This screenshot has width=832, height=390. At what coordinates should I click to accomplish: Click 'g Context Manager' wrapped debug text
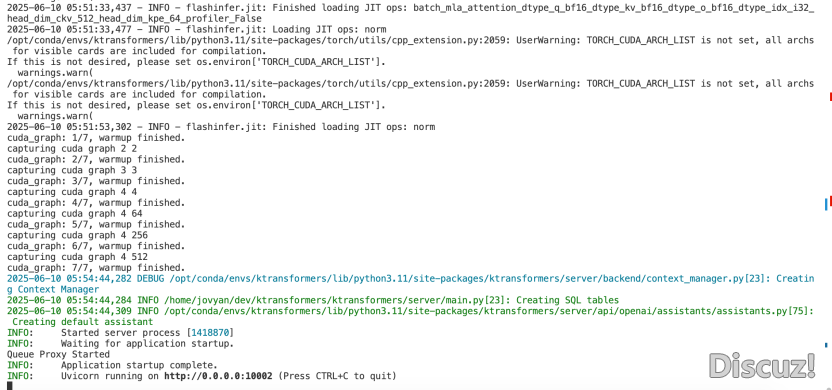53,290
